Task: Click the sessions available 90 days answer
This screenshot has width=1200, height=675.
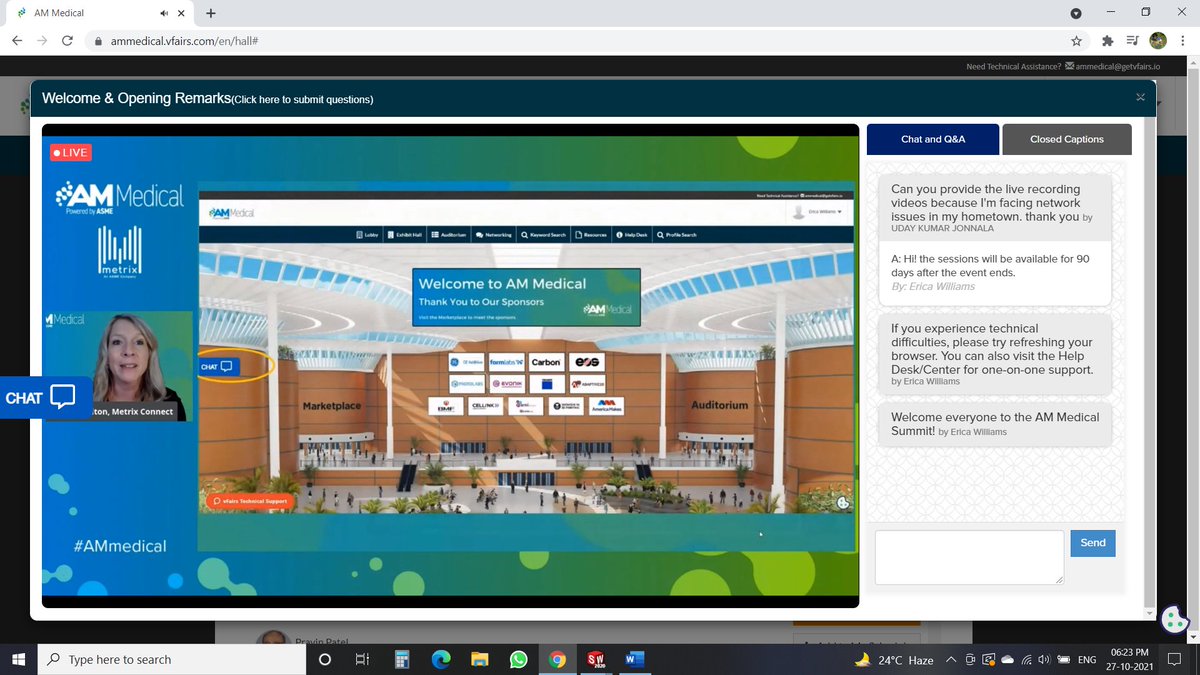Action: click(x=994, y=272)
